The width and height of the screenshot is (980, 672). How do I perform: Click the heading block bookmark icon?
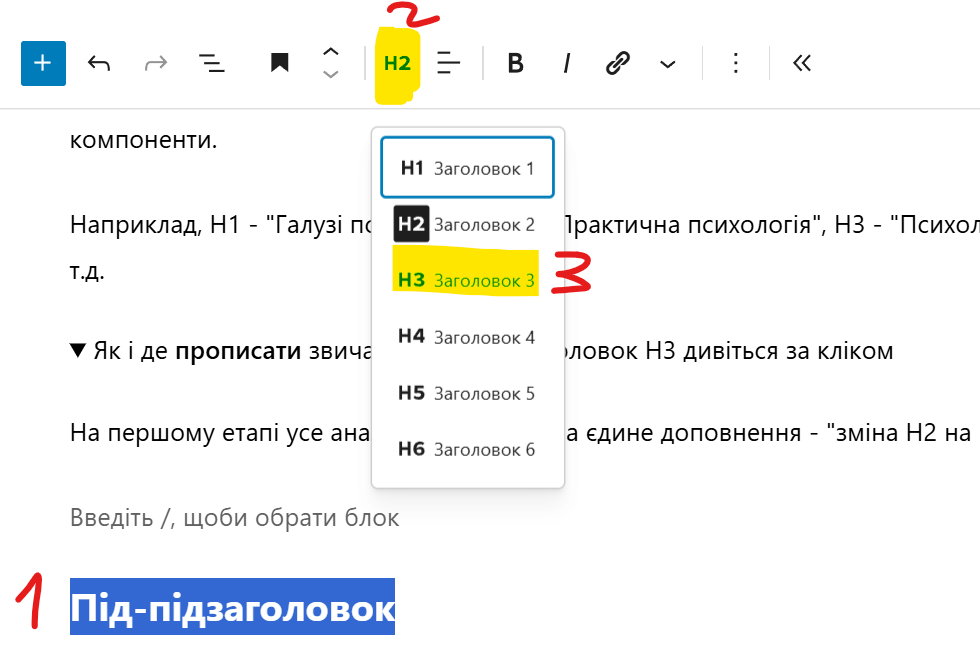tap(279, 64)
